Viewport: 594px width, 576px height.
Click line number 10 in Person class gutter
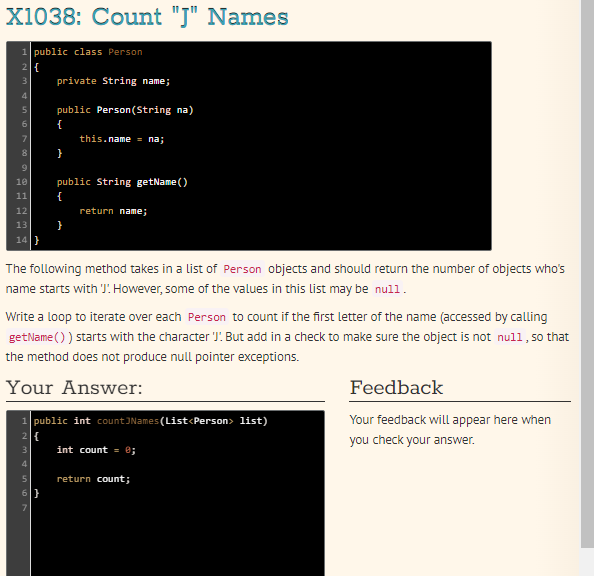point(21,182)
